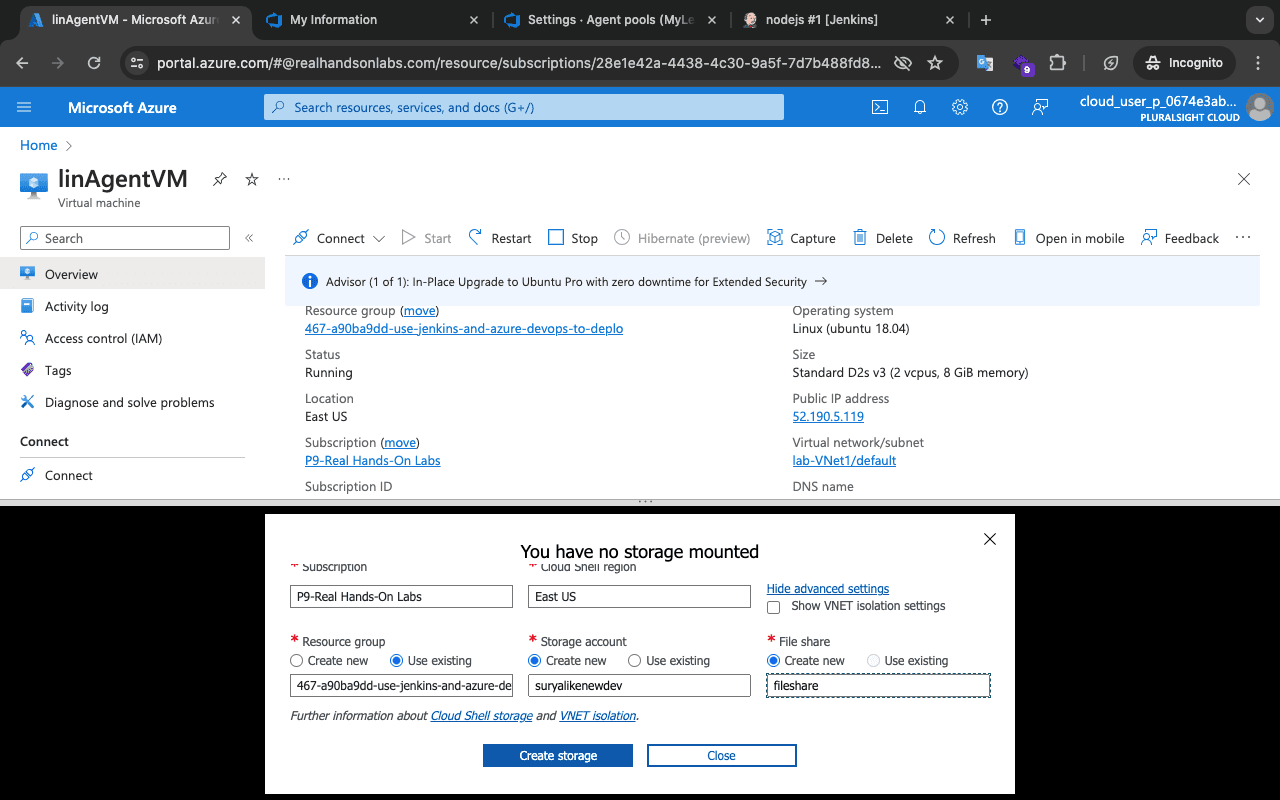The height and width of the screenshot is (800, 1280).
Task: Open the Help question mark menu
Action: coord(1000,107)
